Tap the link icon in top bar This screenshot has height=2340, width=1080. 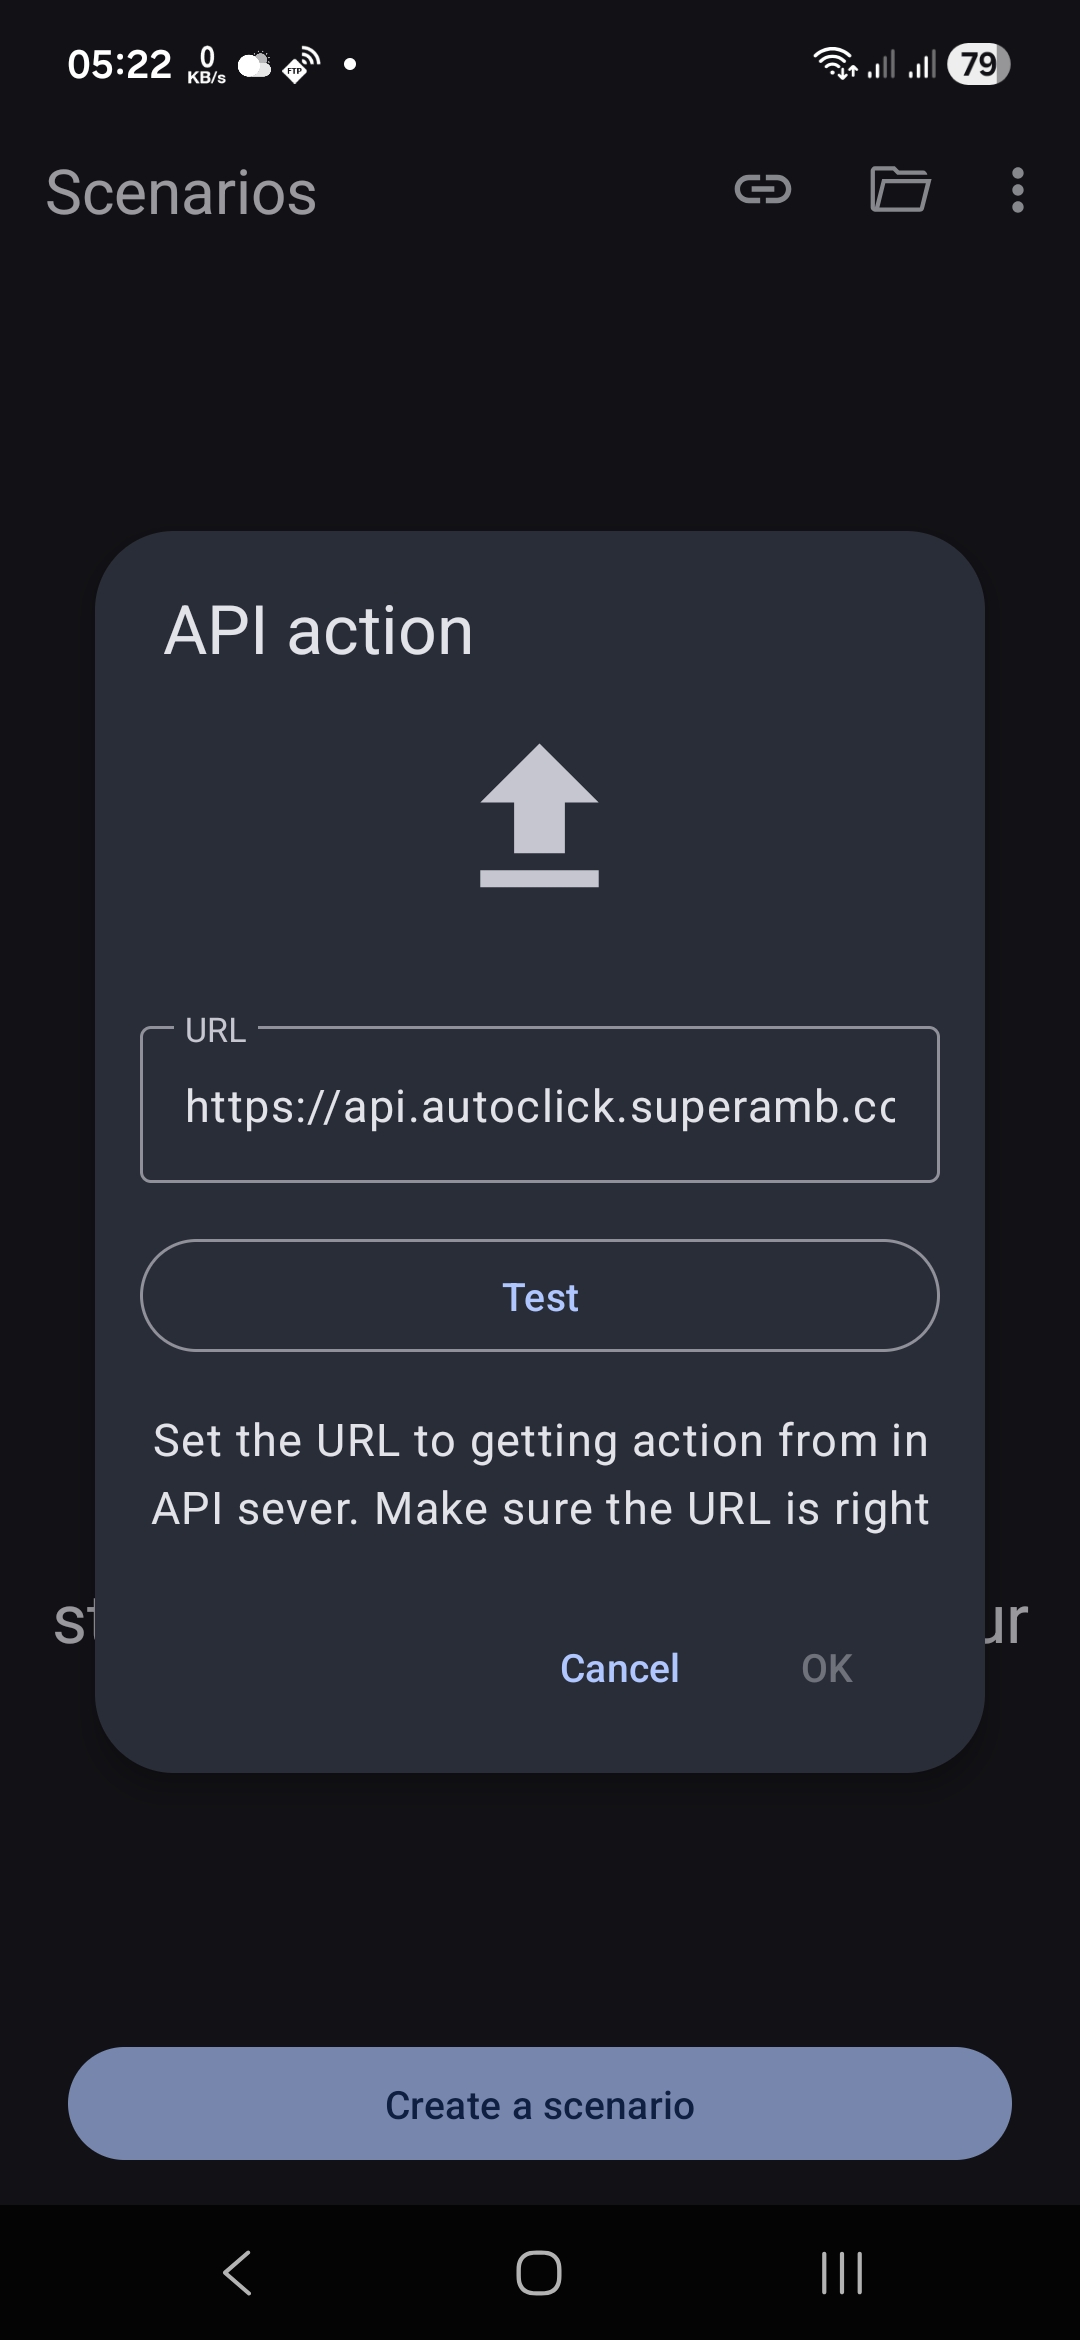coord(763,189)
